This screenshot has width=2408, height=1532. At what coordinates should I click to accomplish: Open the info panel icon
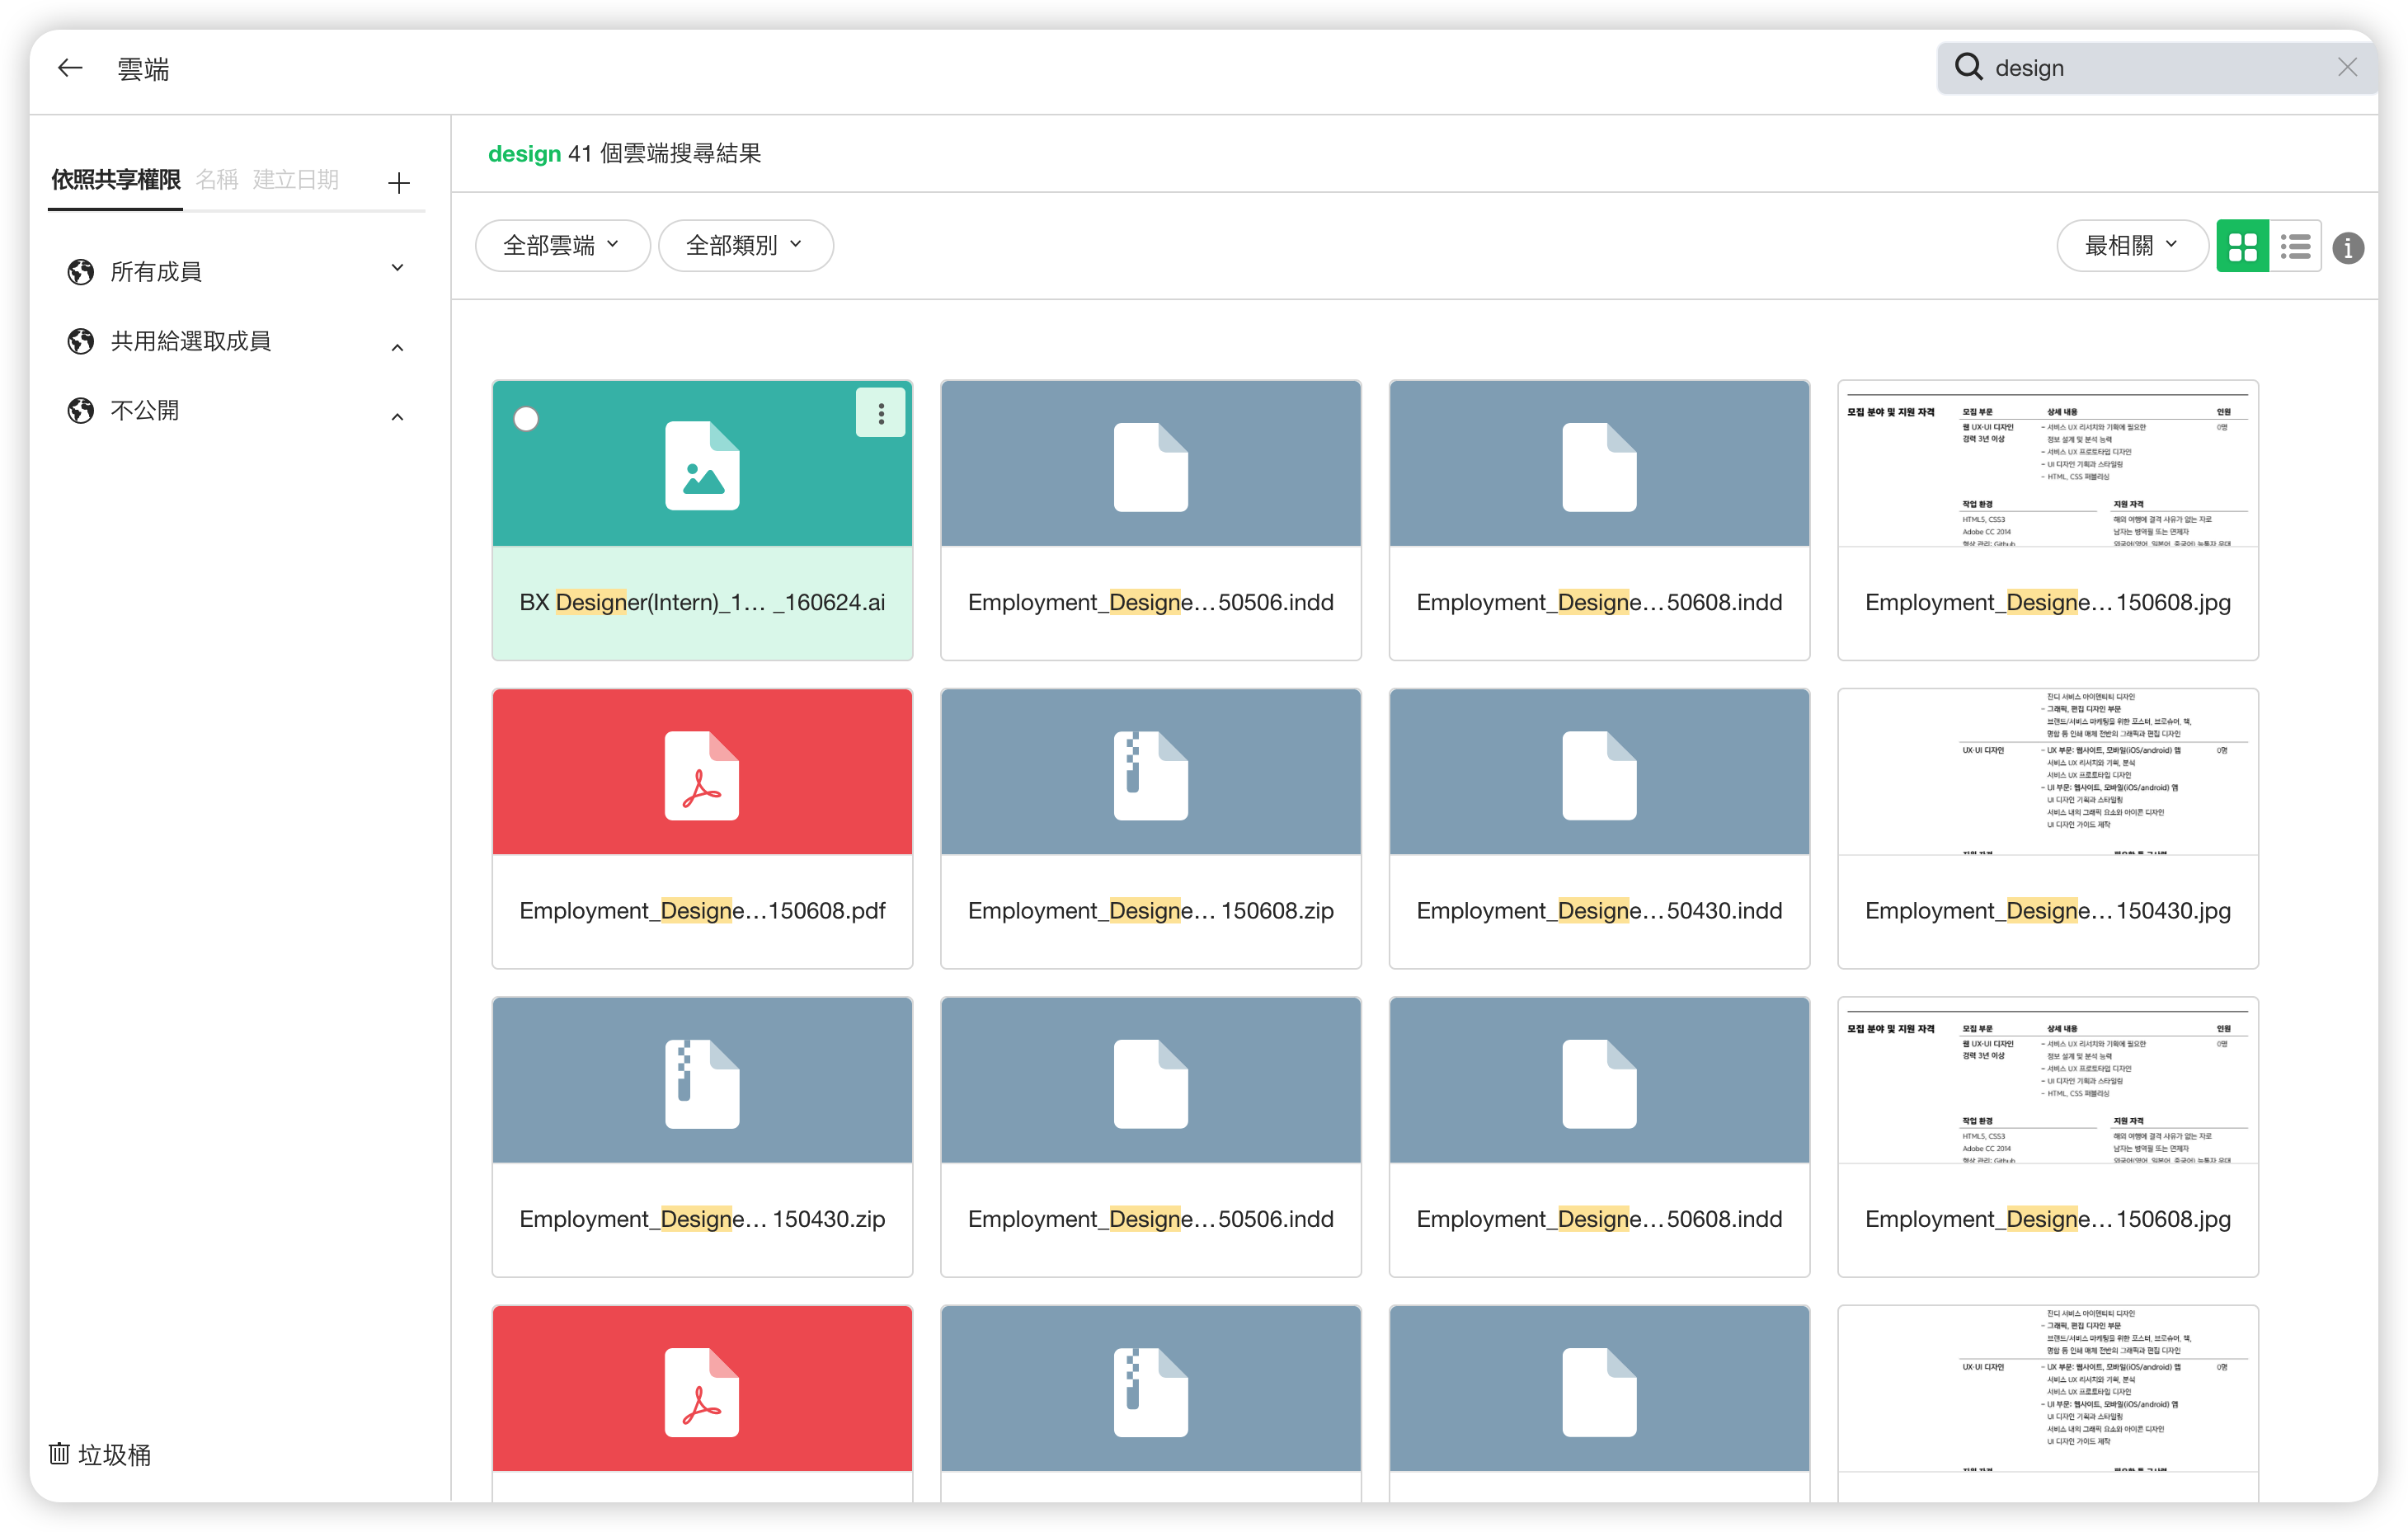(x=2348, y=247)
